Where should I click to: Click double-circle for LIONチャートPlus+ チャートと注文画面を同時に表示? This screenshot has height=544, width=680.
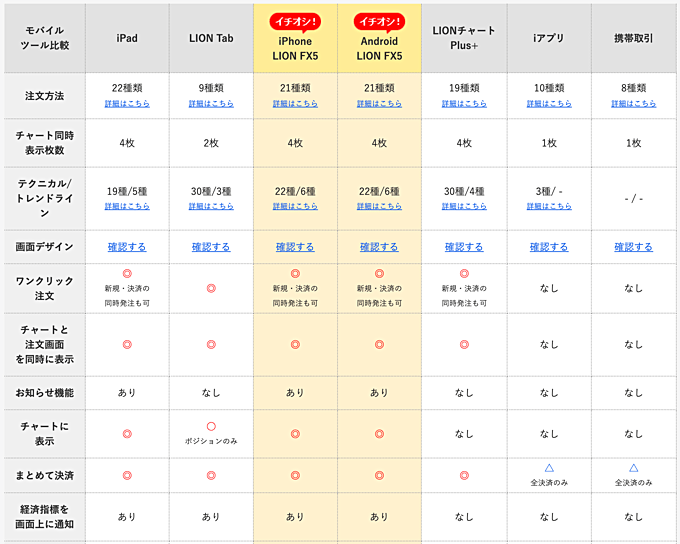tap(464, 345)
